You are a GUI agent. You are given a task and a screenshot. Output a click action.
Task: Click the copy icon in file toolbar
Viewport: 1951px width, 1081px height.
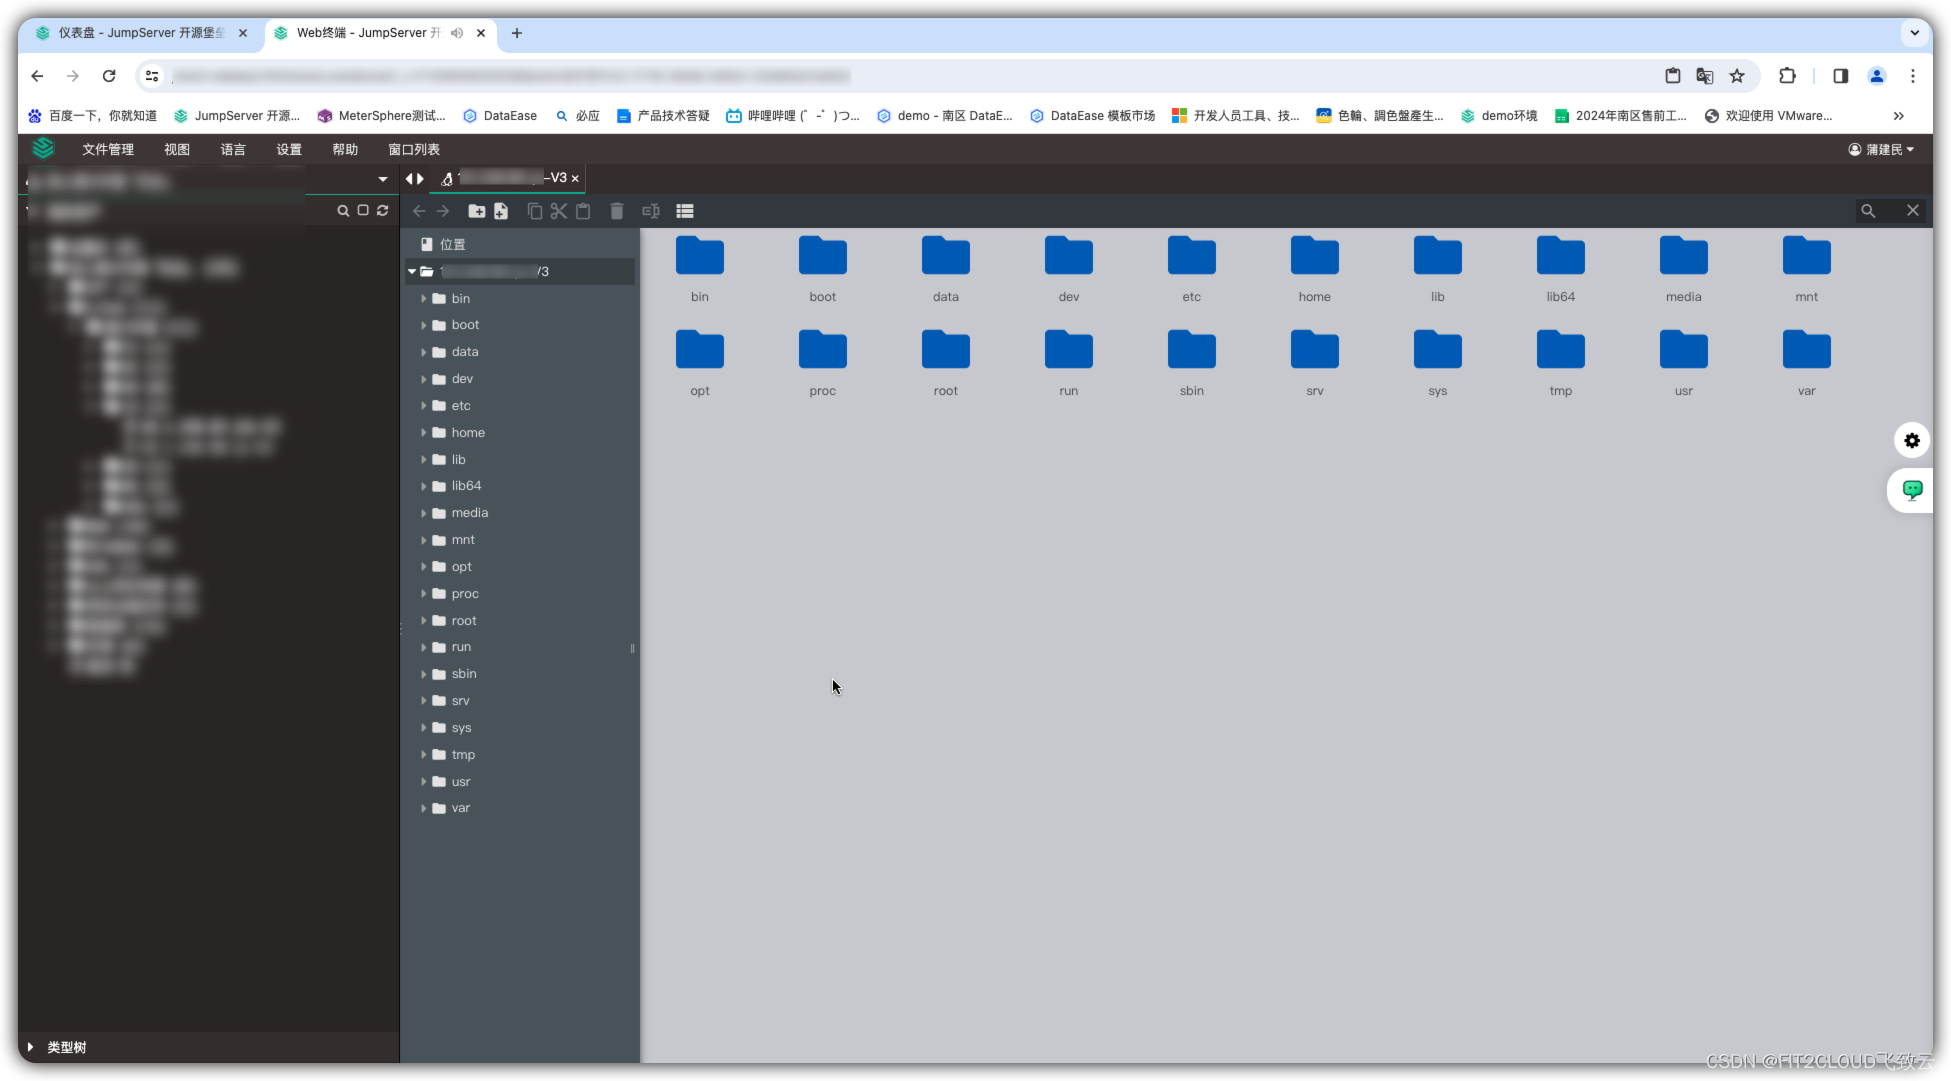pos(535,211)
